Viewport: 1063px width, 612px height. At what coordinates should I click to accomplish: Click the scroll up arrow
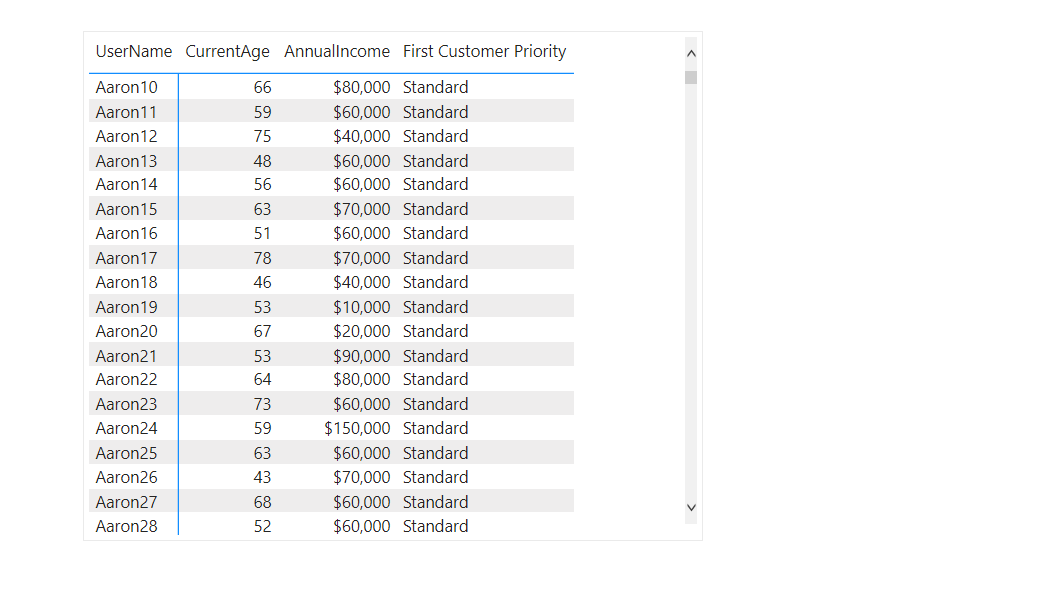[691, 54]
